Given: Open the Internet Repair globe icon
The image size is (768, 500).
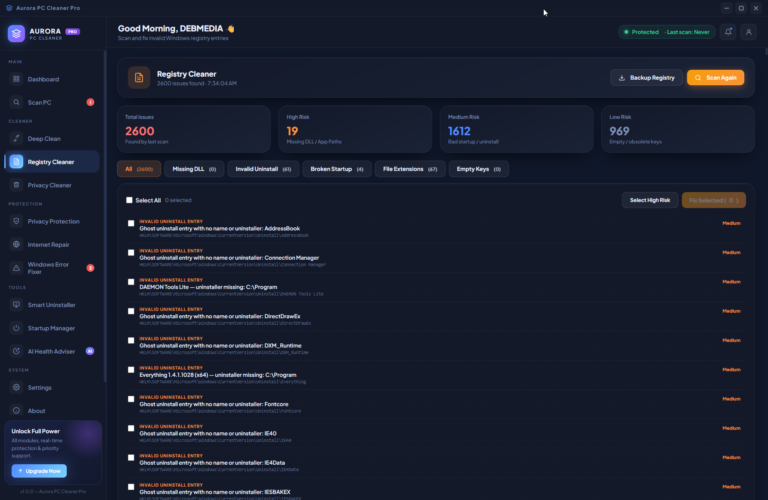Looking at the screenshot, I should tap(16, 244).
